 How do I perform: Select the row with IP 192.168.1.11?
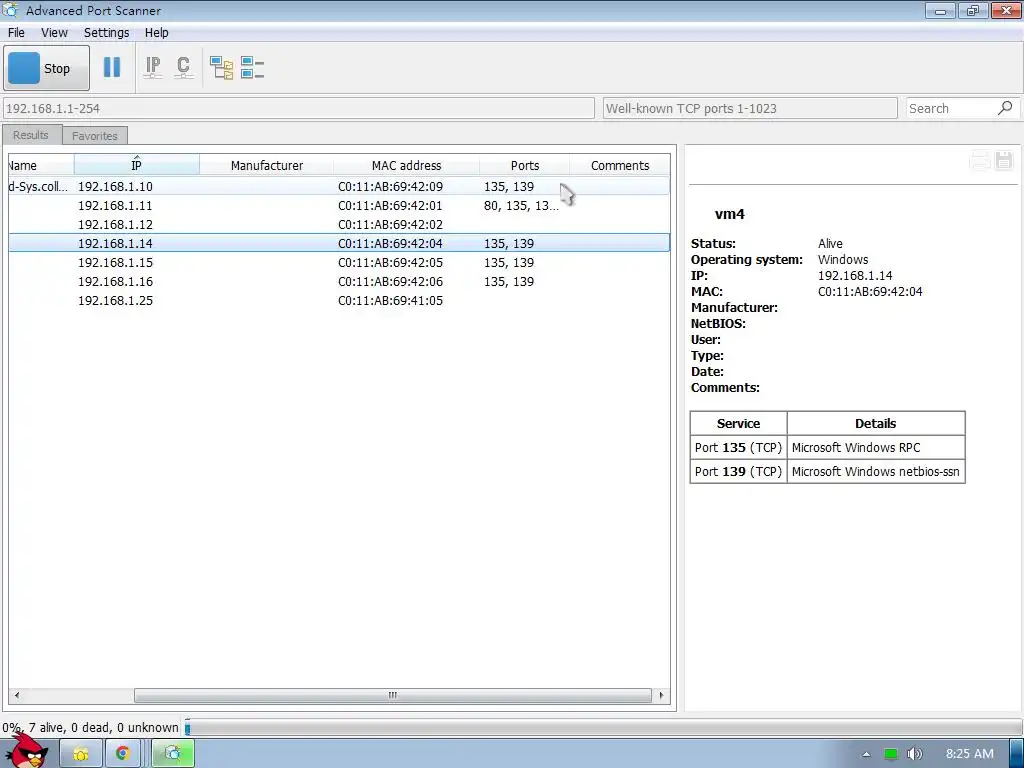click(339, 205)
